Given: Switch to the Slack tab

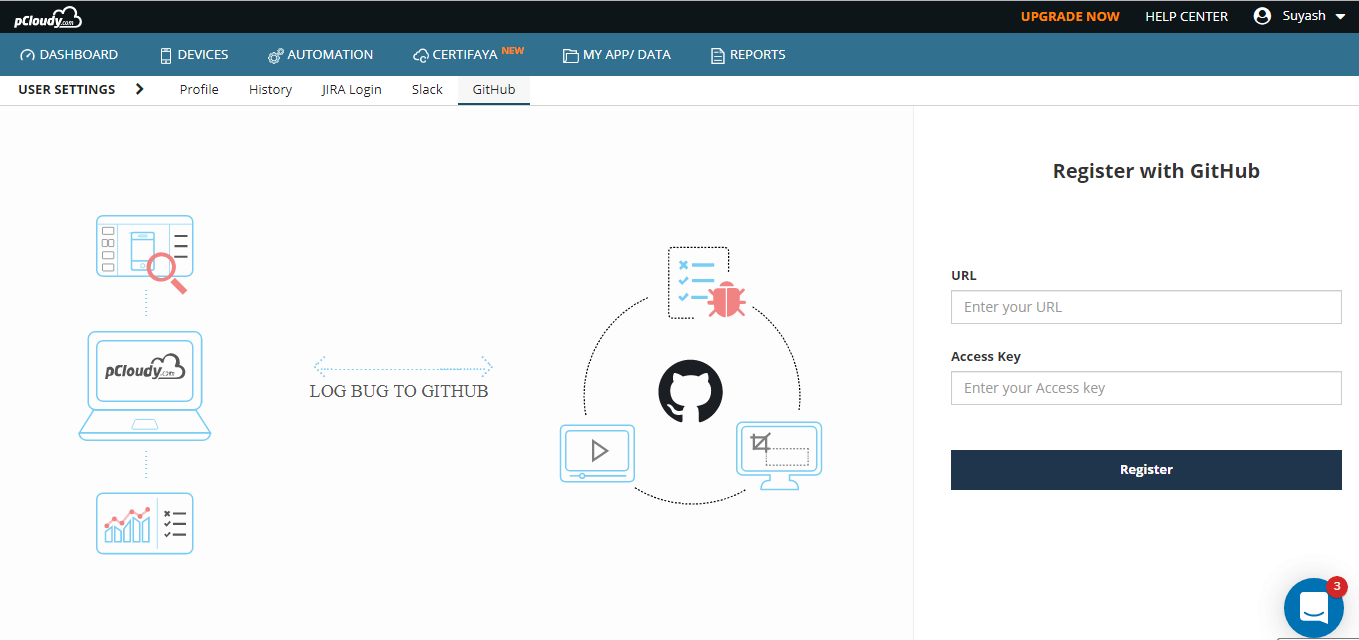Looking at the screenshot, I should (x=427, y=90).
